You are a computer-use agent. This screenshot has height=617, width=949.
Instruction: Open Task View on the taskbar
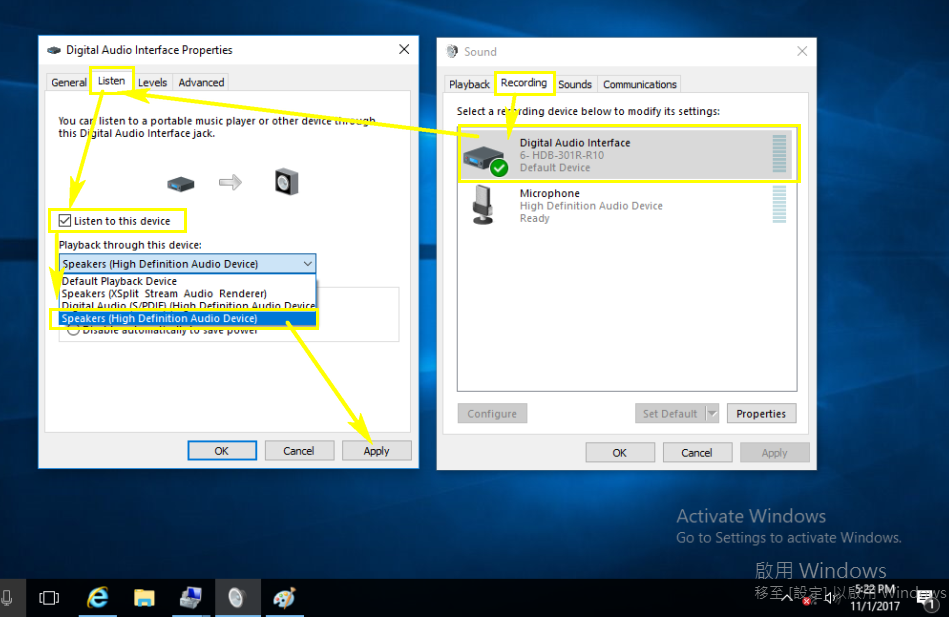[49, 598]
